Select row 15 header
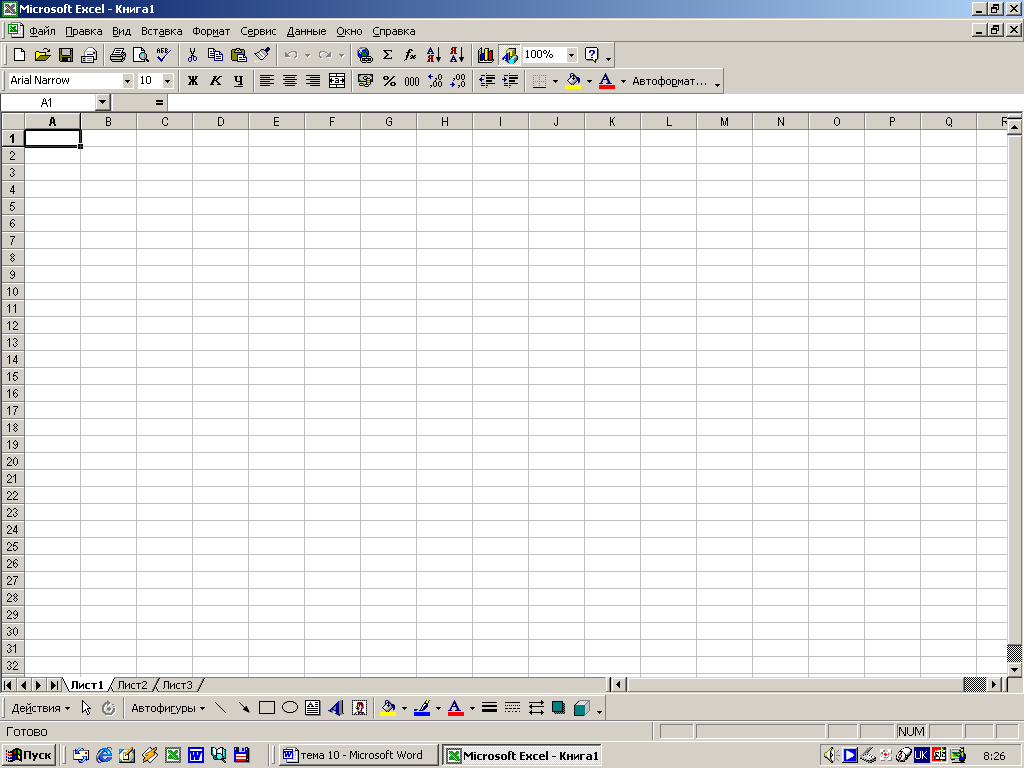1024x768 pixels. (x=12, y=377)
